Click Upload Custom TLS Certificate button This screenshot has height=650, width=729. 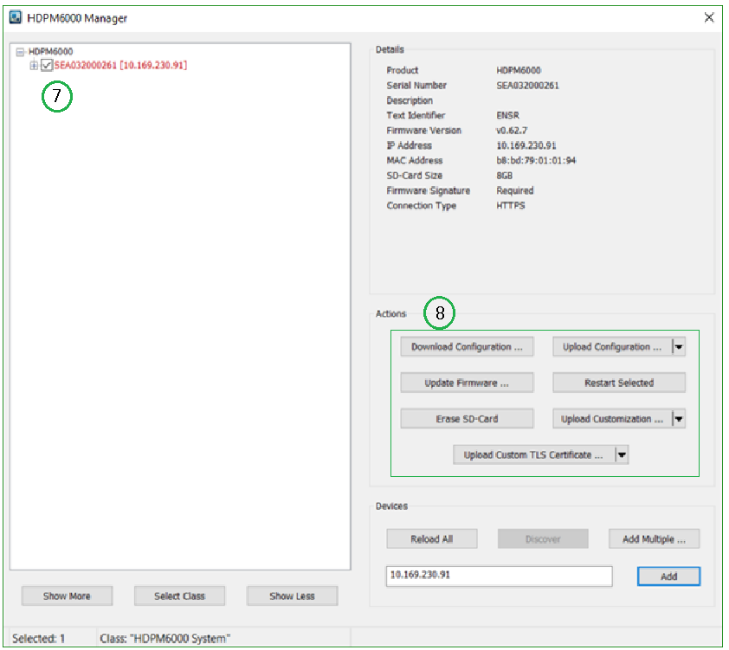[x=534, y=455]
